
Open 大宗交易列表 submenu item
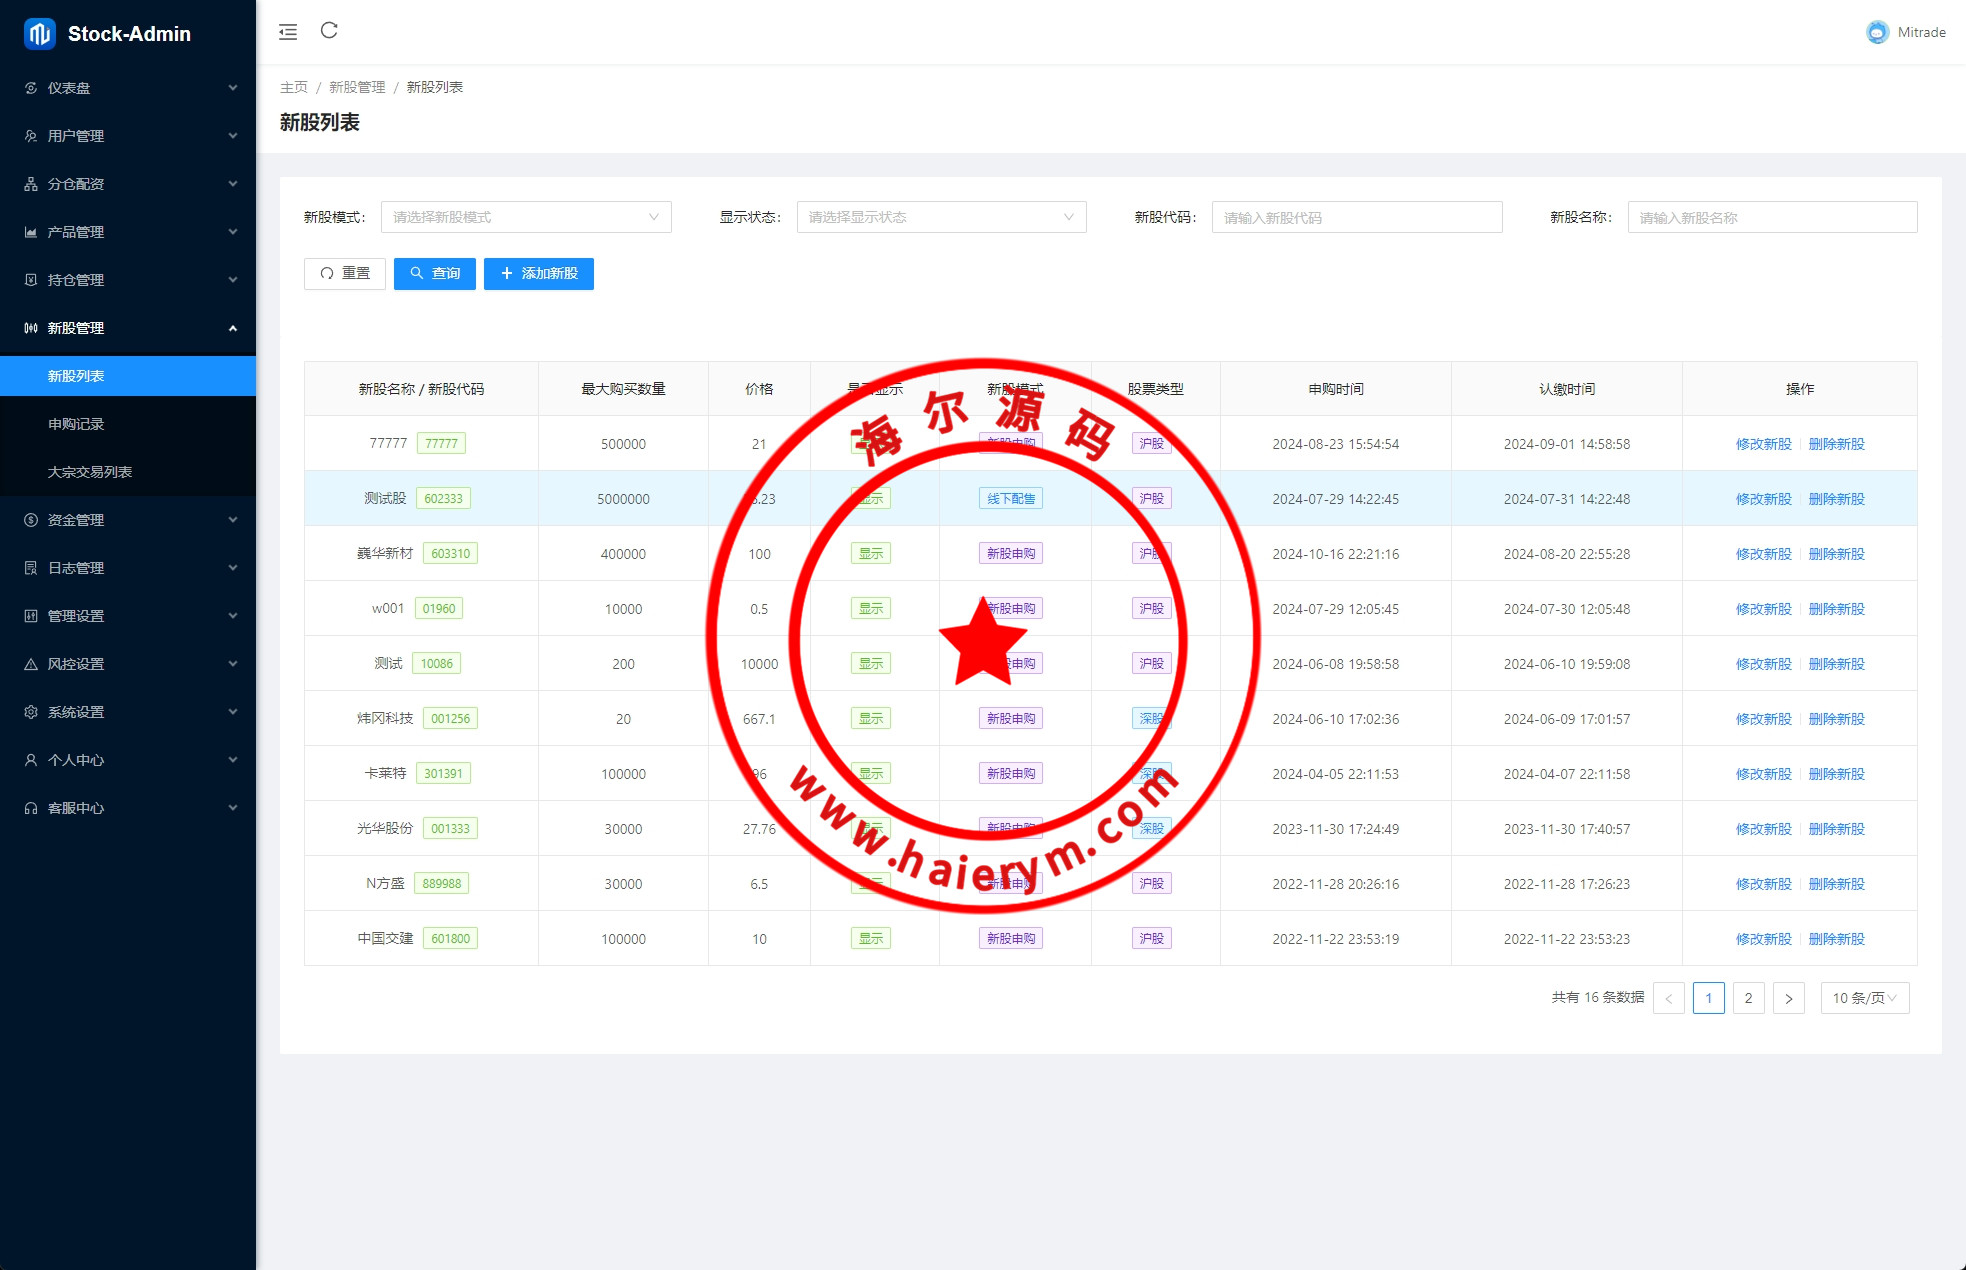(x=90, y=472)
